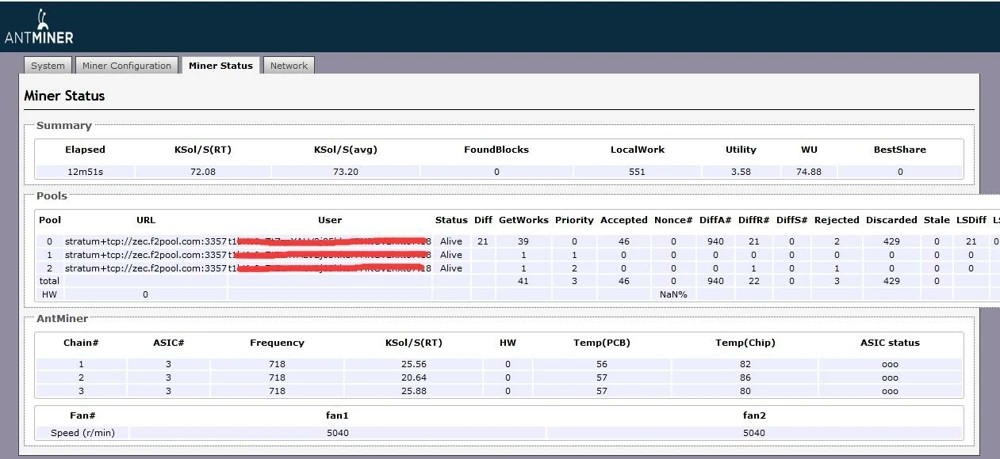
Task: Click chain 3 KSol/S value 25.88
Action: point(413,391)
